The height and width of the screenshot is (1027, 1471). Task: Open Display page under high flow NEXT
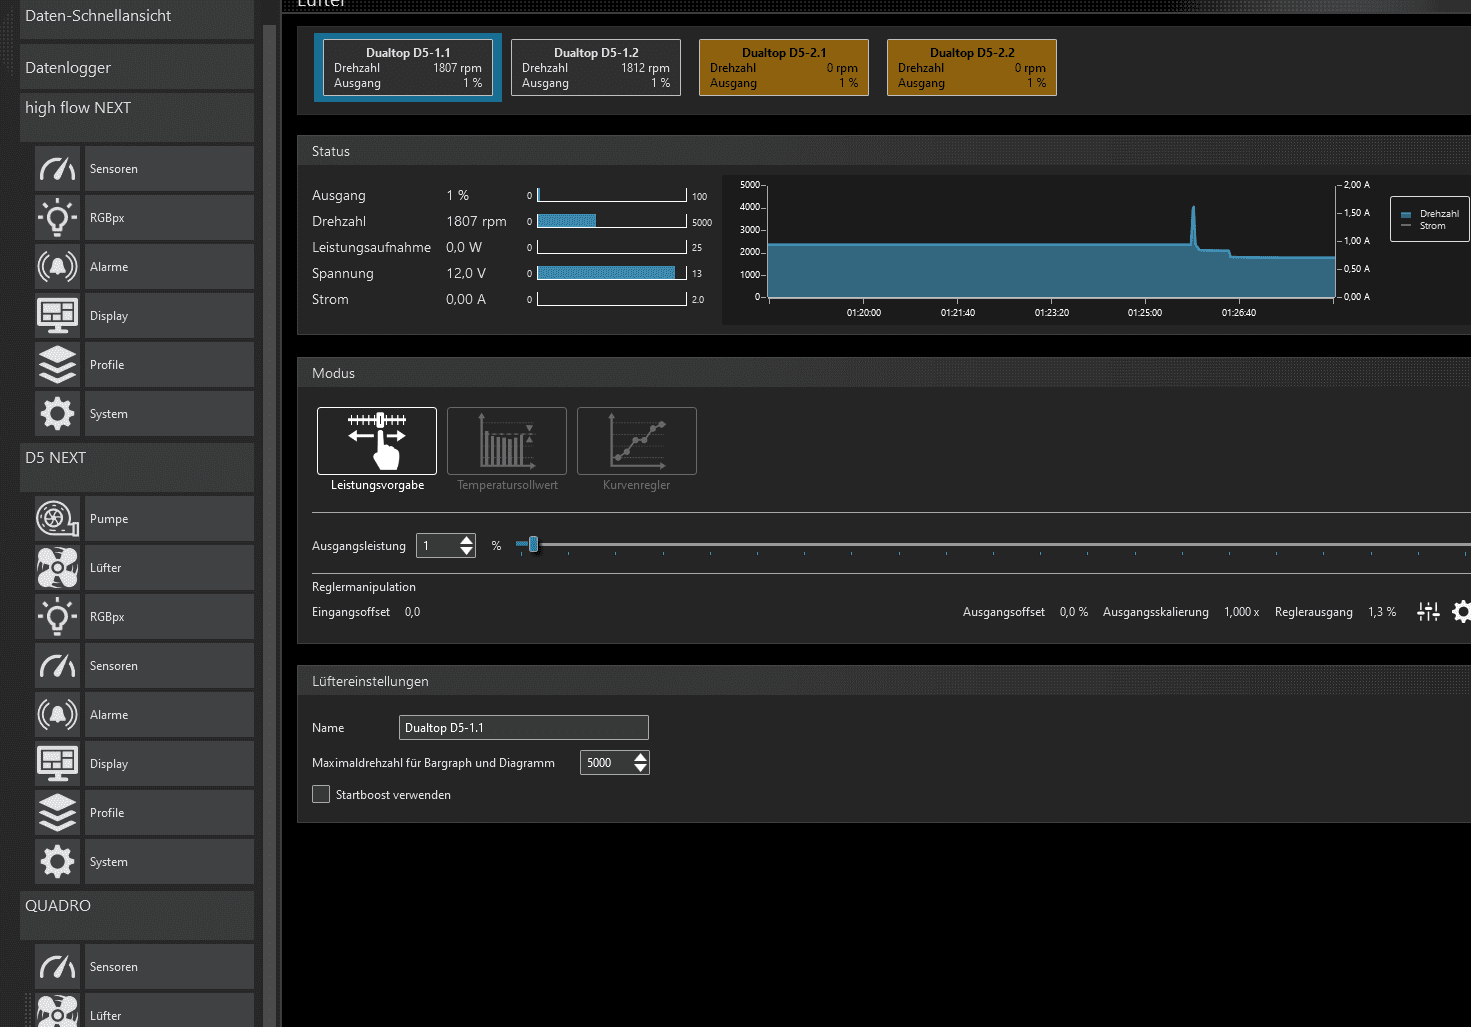[169, 315]
